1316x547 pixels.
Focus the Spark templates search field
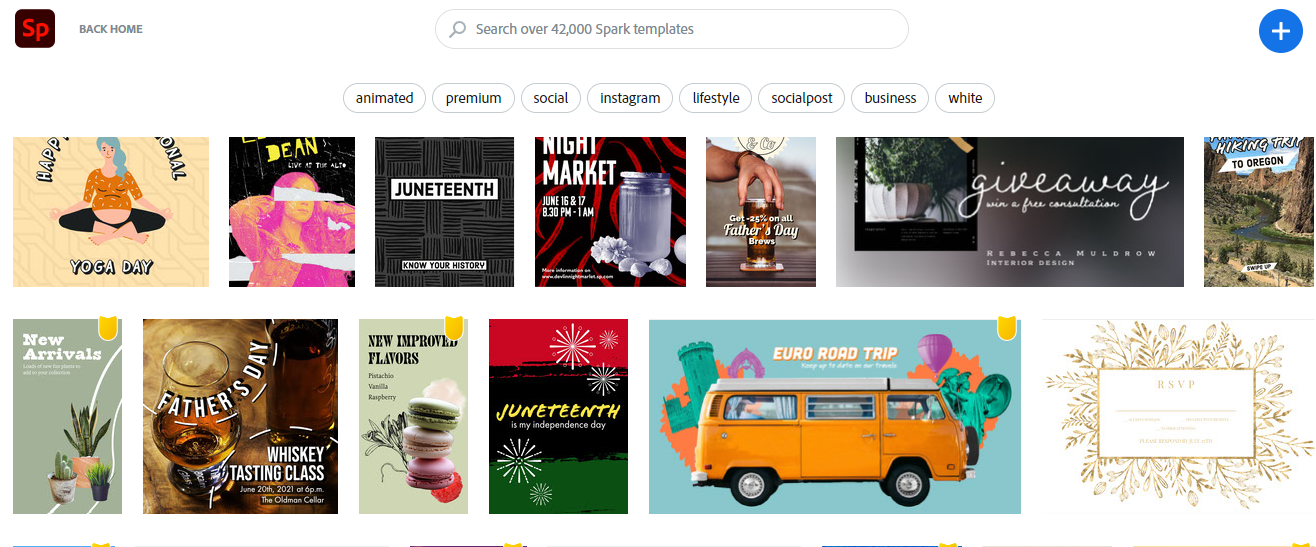[672, 29]
